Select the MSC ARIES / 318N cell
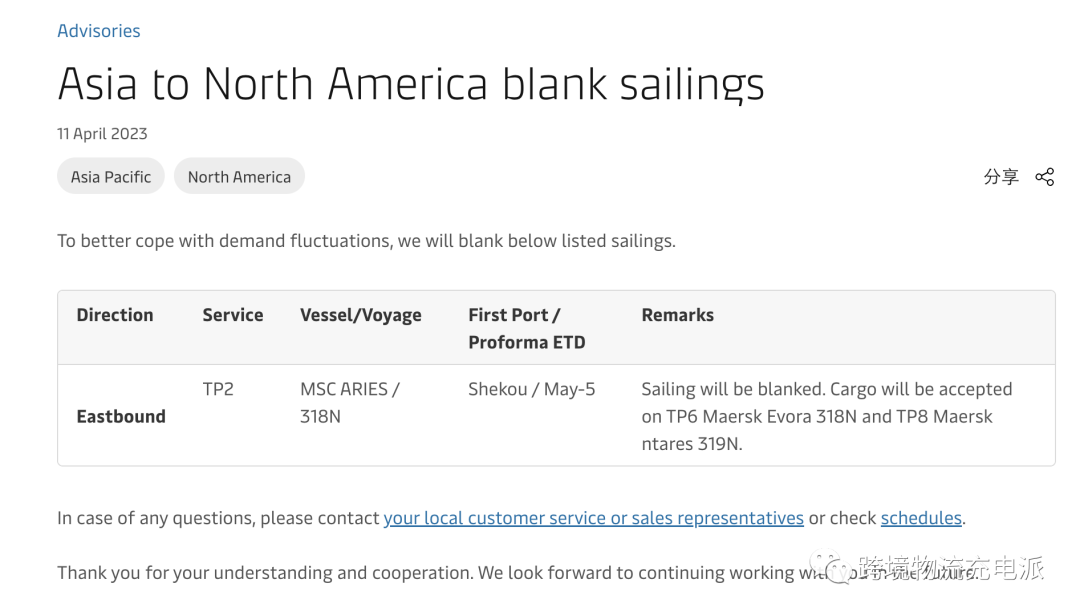 [x=350, y=403]
